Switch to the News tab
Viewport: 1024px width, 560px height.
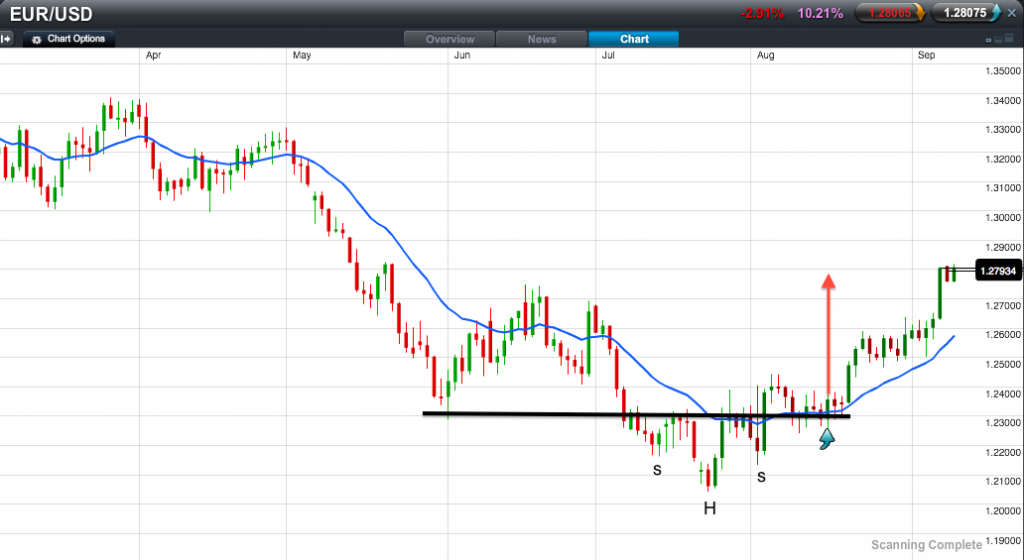pos(541,39)
